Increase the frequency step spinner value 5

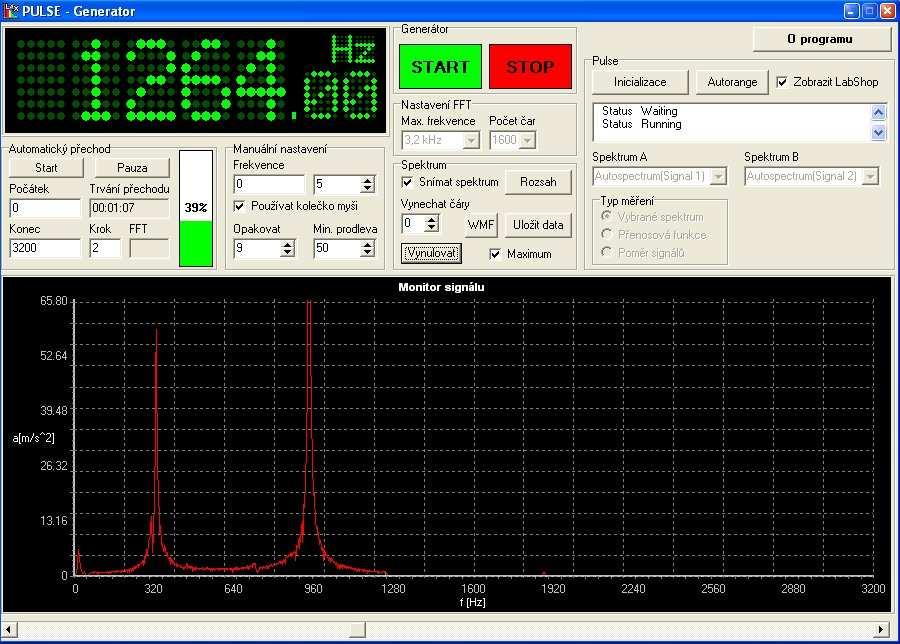[368, 180]
